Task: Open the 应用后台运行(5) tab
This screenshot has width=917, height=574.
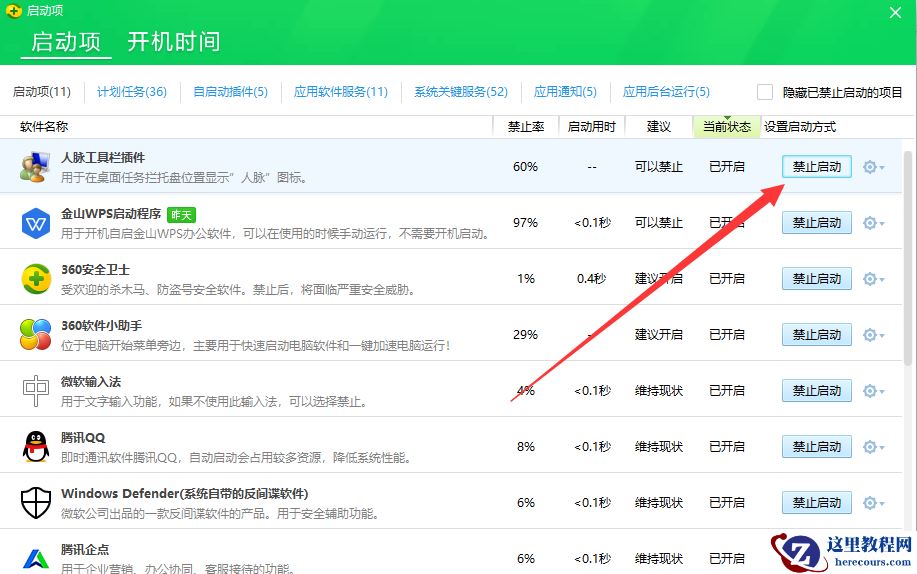Action: click(666, 92)
